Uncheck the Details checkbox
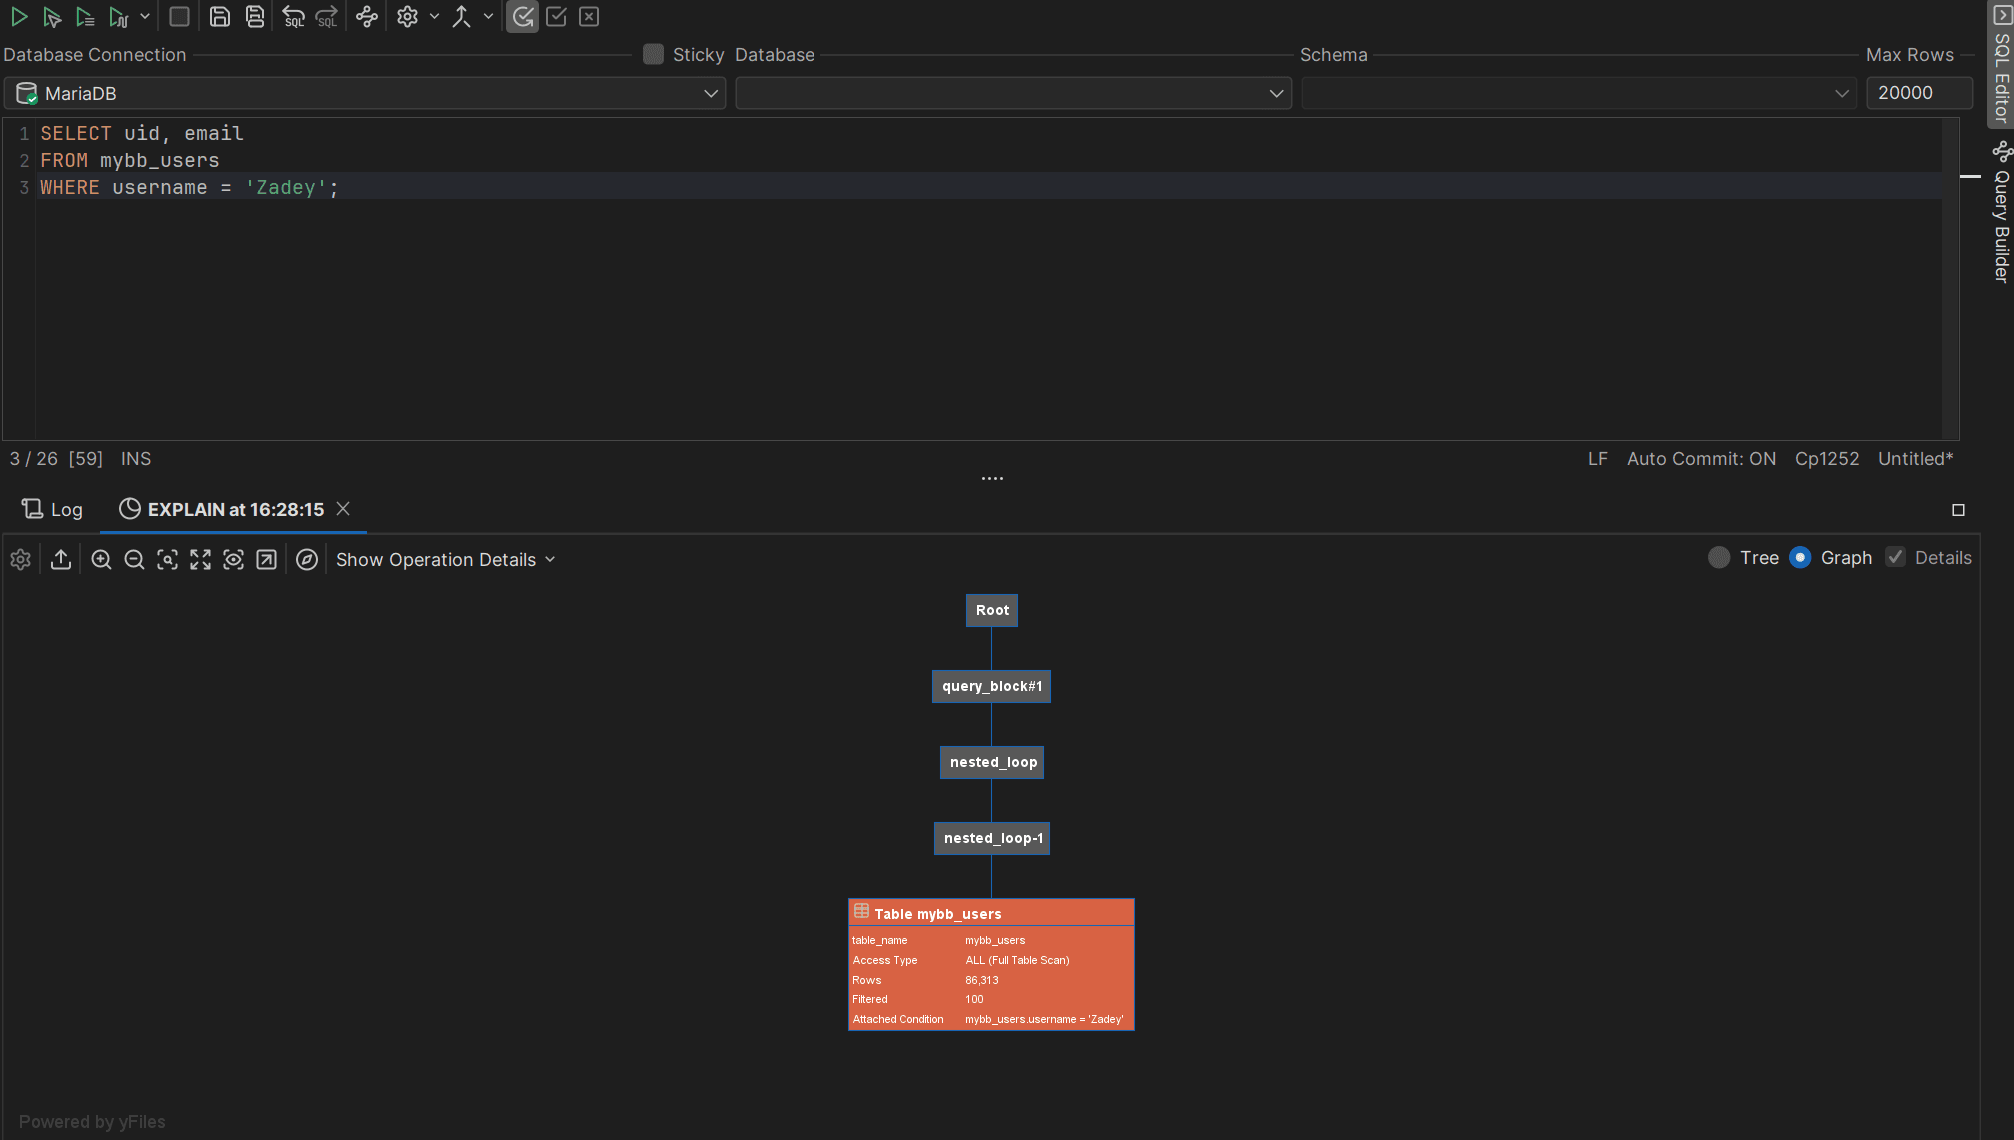 pyautogui.click(x=1896, y=557)
